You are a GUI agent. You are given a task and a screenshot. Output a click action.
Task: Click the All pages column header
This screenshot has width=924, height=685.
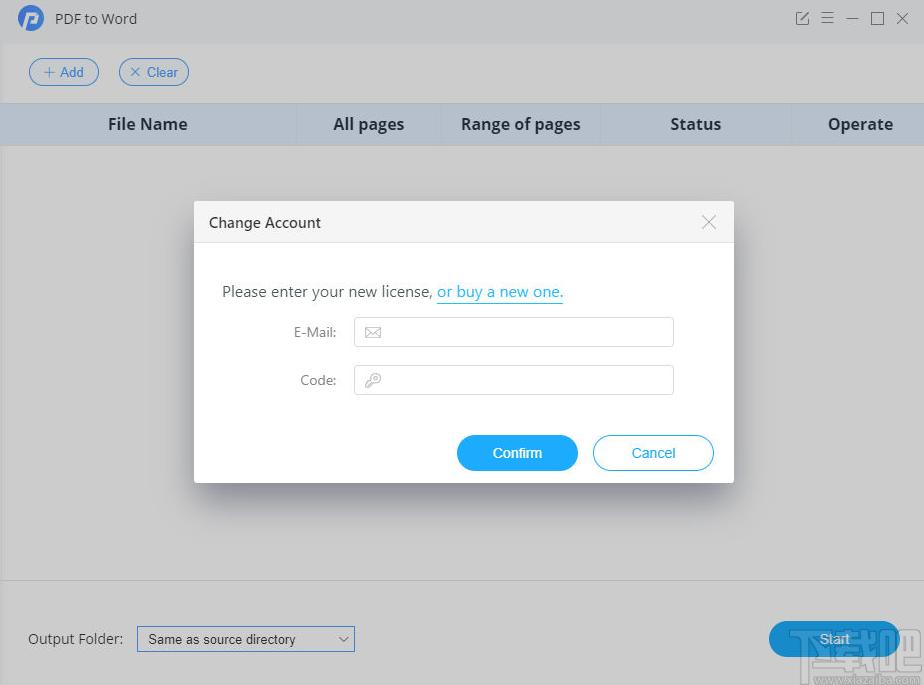click(x=368, y=124)
